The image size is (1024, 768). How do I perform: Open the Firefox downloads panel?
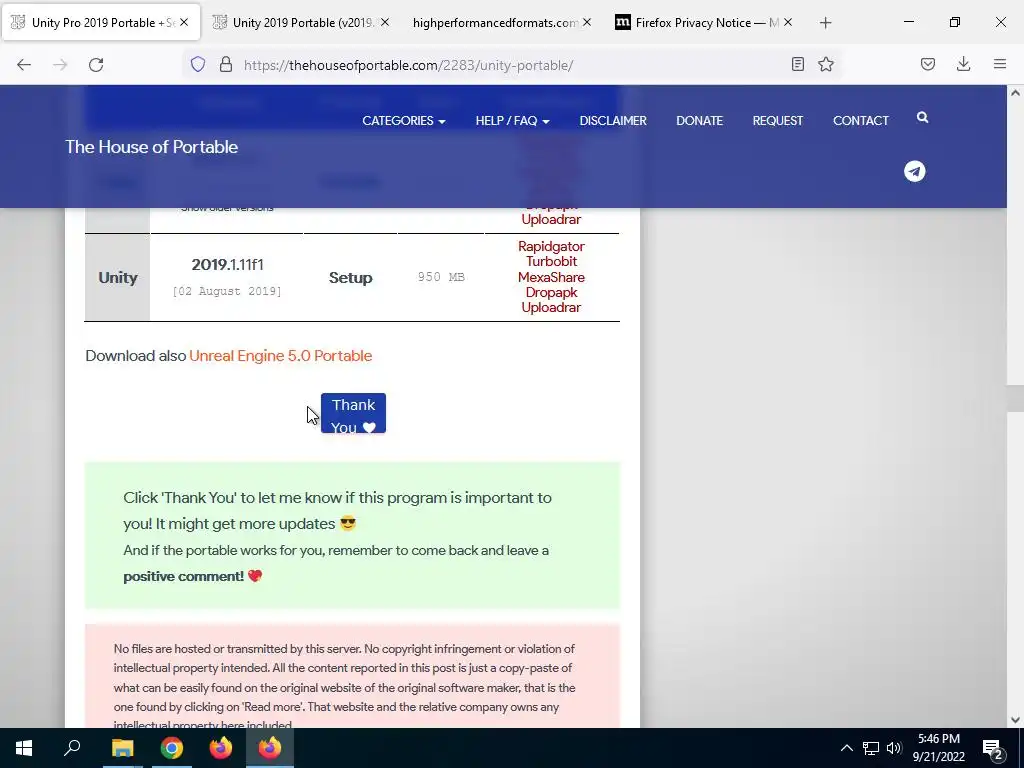(x=963, y=64)
